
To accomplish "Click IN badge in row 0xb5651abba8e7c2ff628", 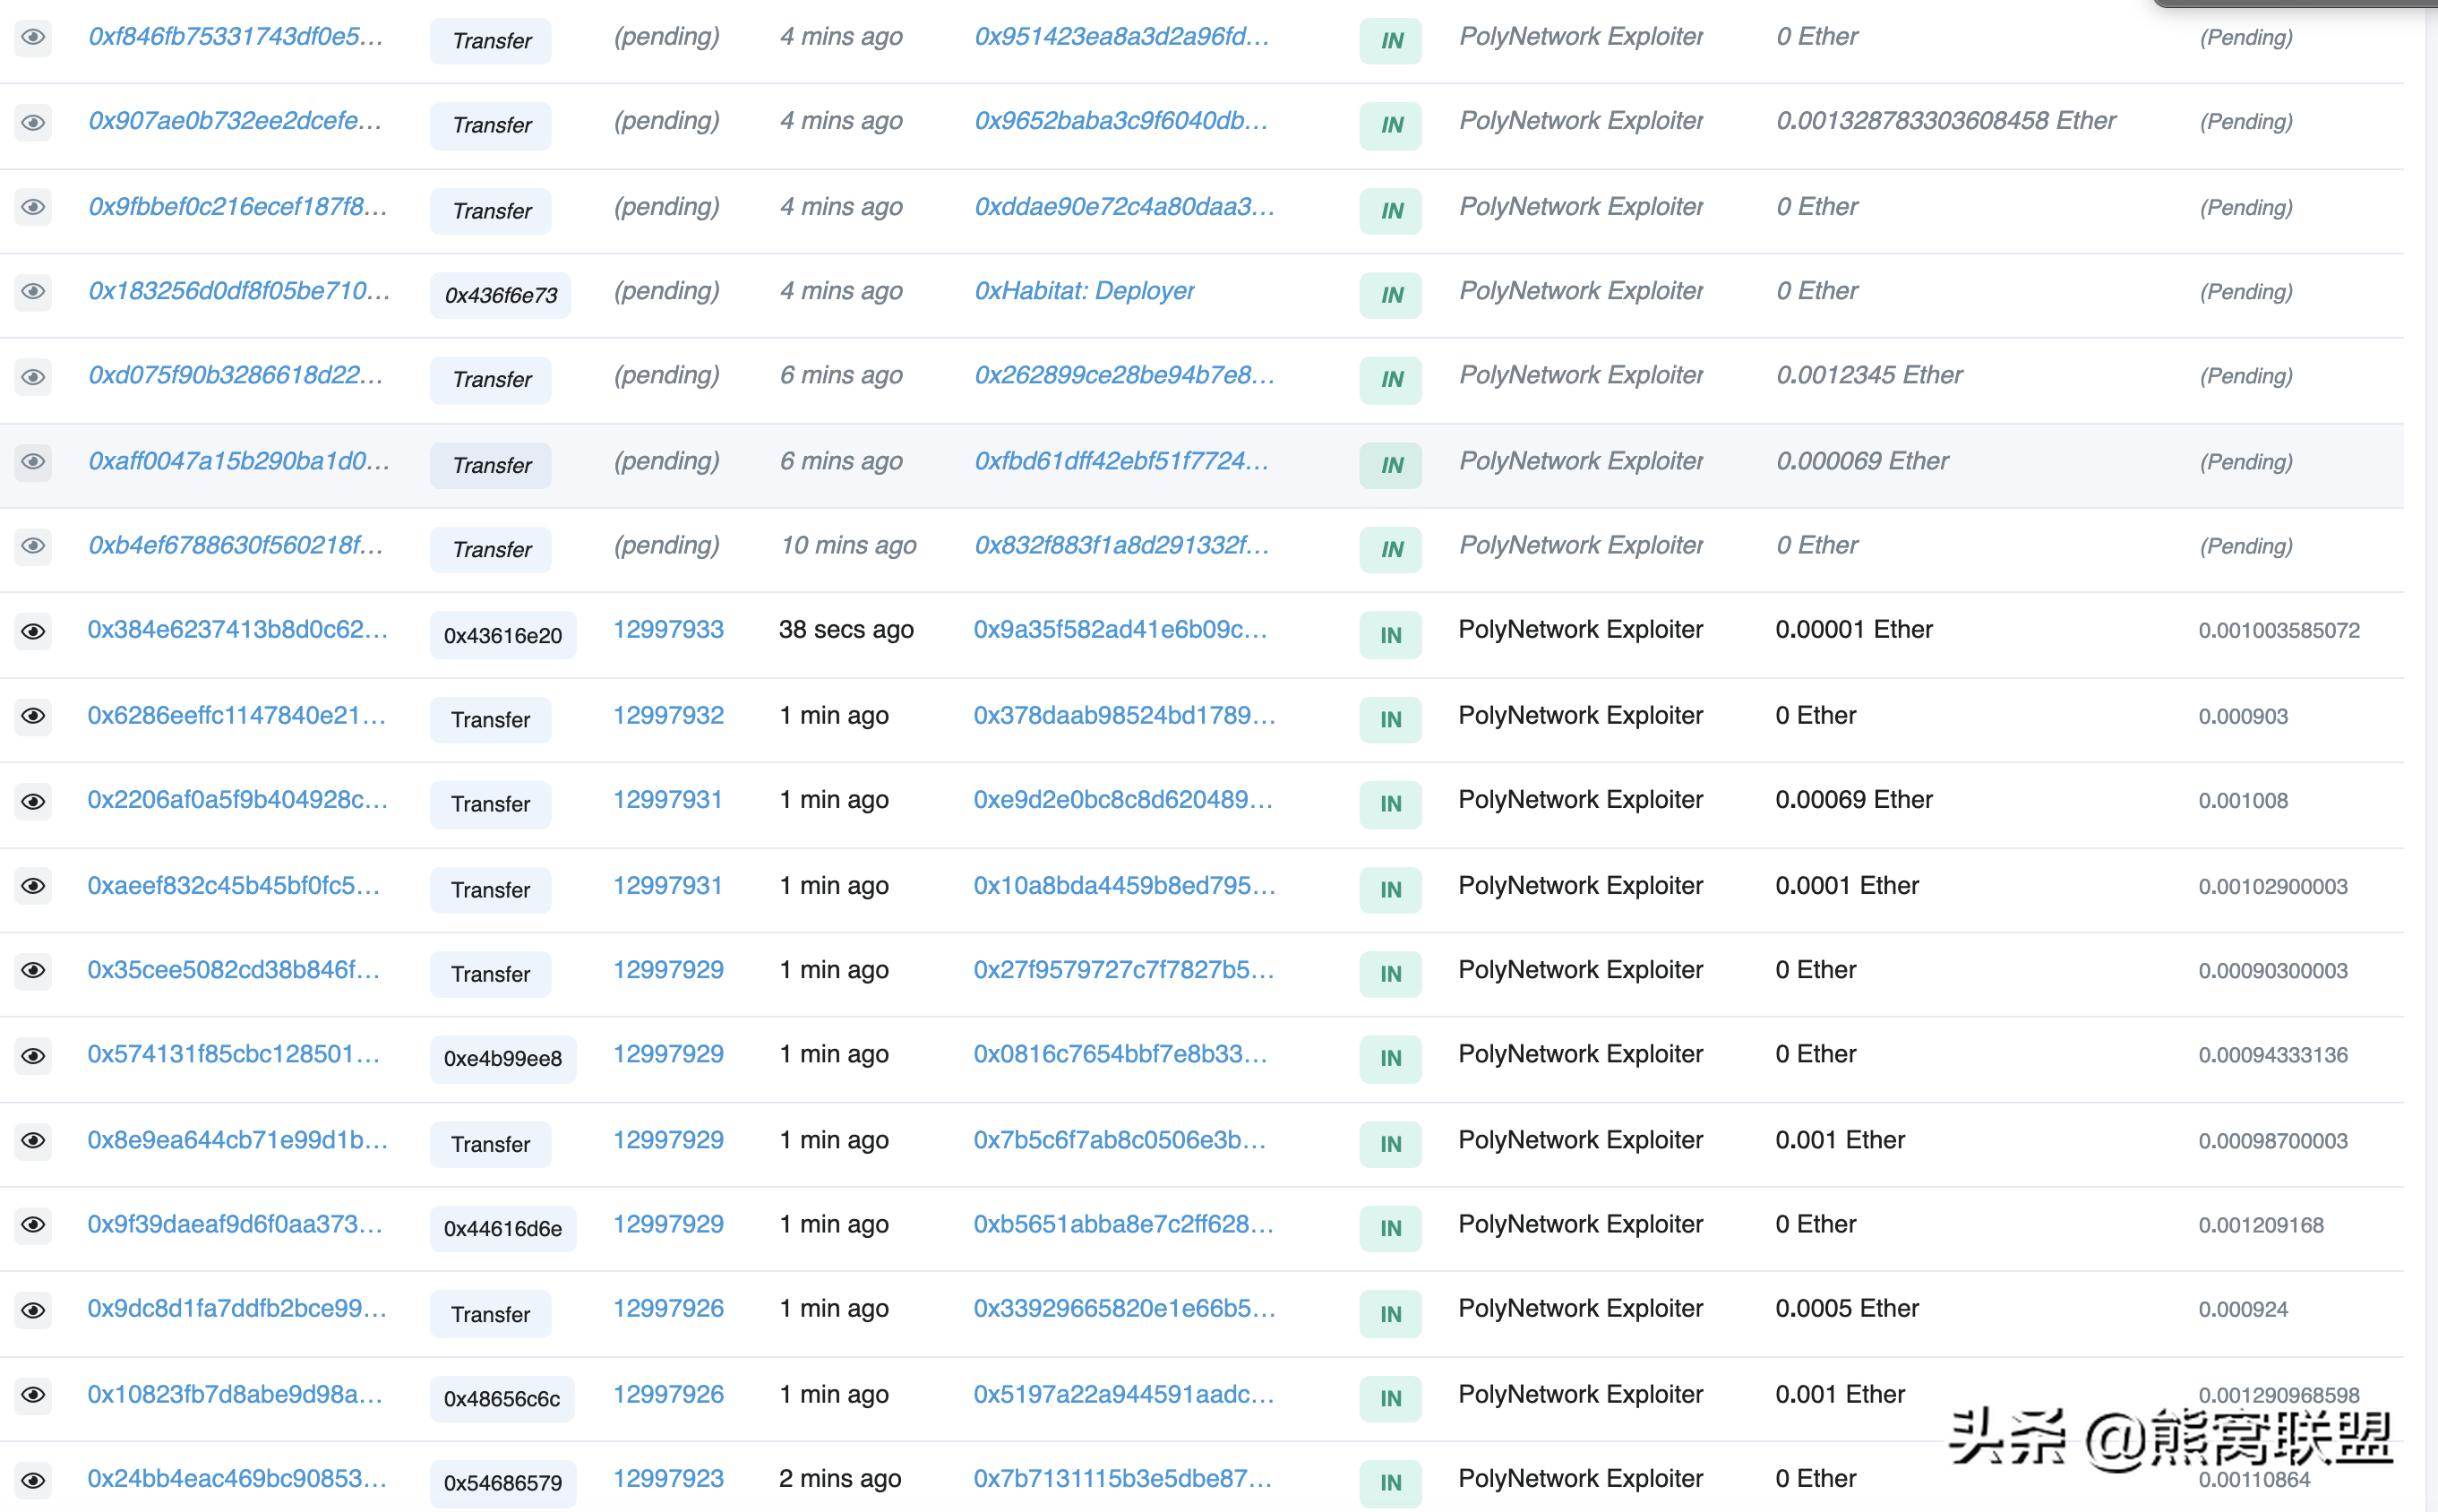I will tap(1391, 1228).
